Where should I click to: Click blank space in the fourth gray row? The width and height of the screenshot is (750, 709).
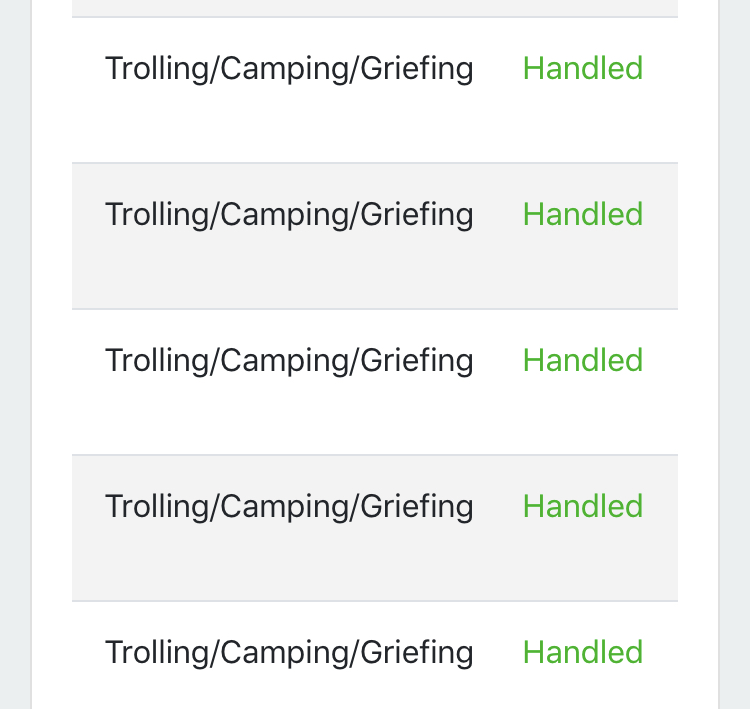375,562
